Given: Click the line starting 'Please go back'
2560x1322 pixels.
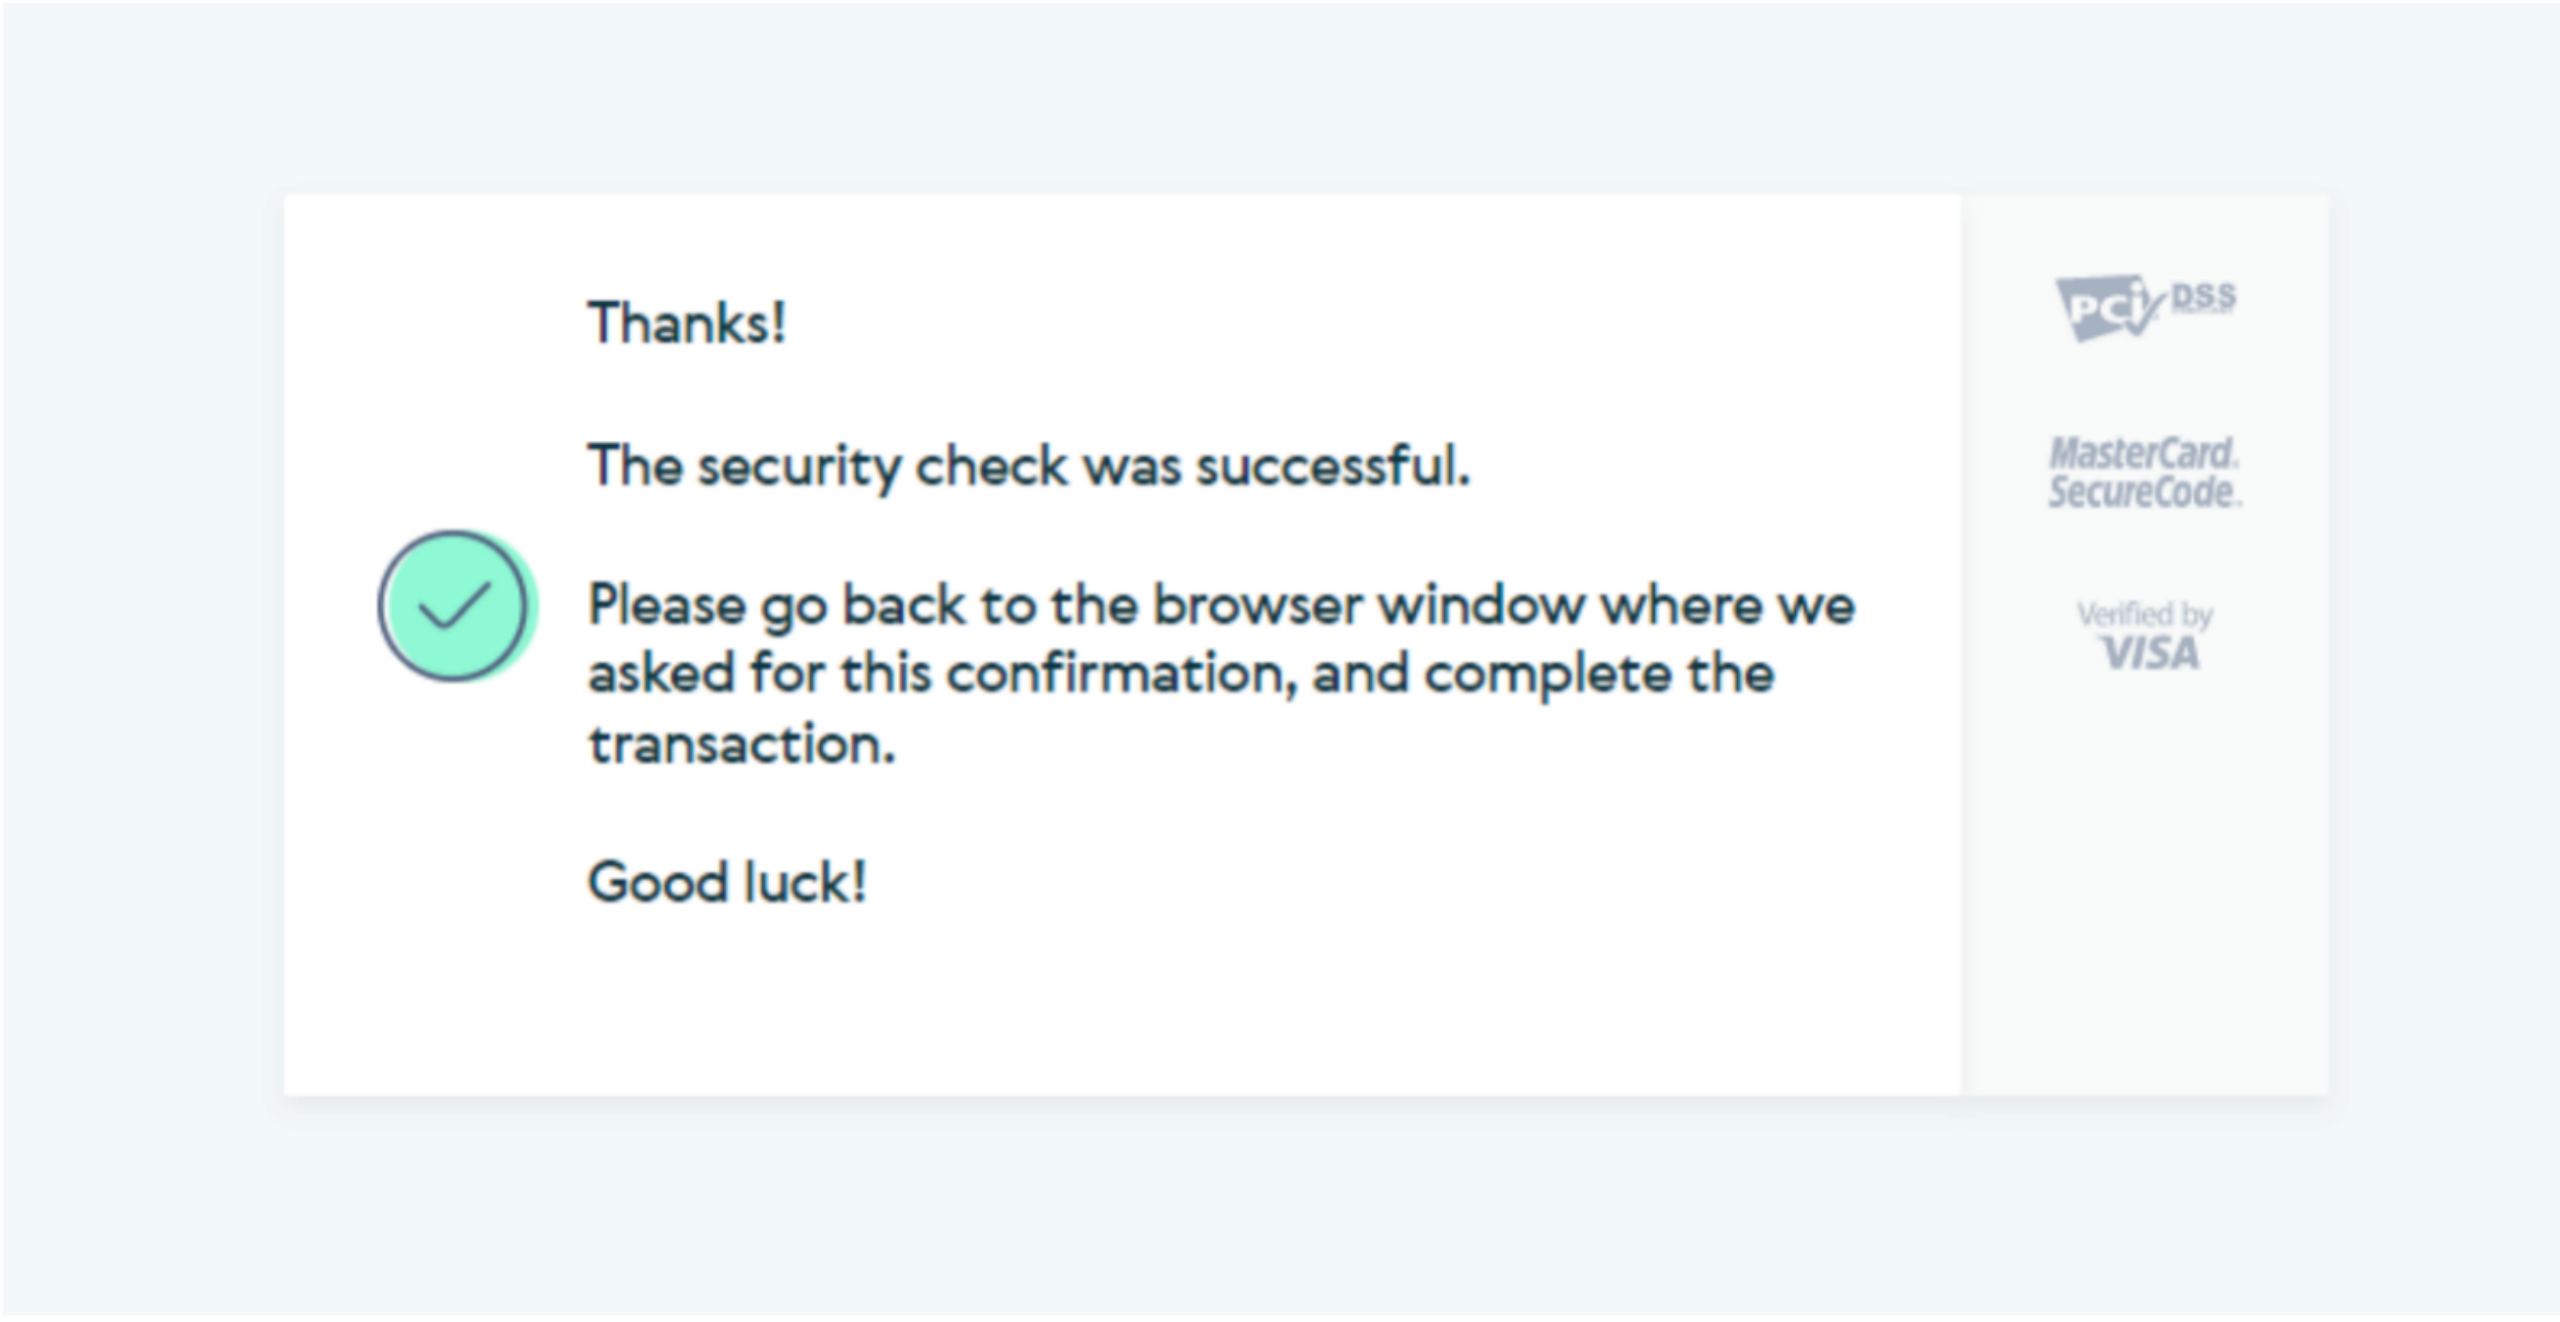Looking at the screenshot, I should pos(1220,606).
